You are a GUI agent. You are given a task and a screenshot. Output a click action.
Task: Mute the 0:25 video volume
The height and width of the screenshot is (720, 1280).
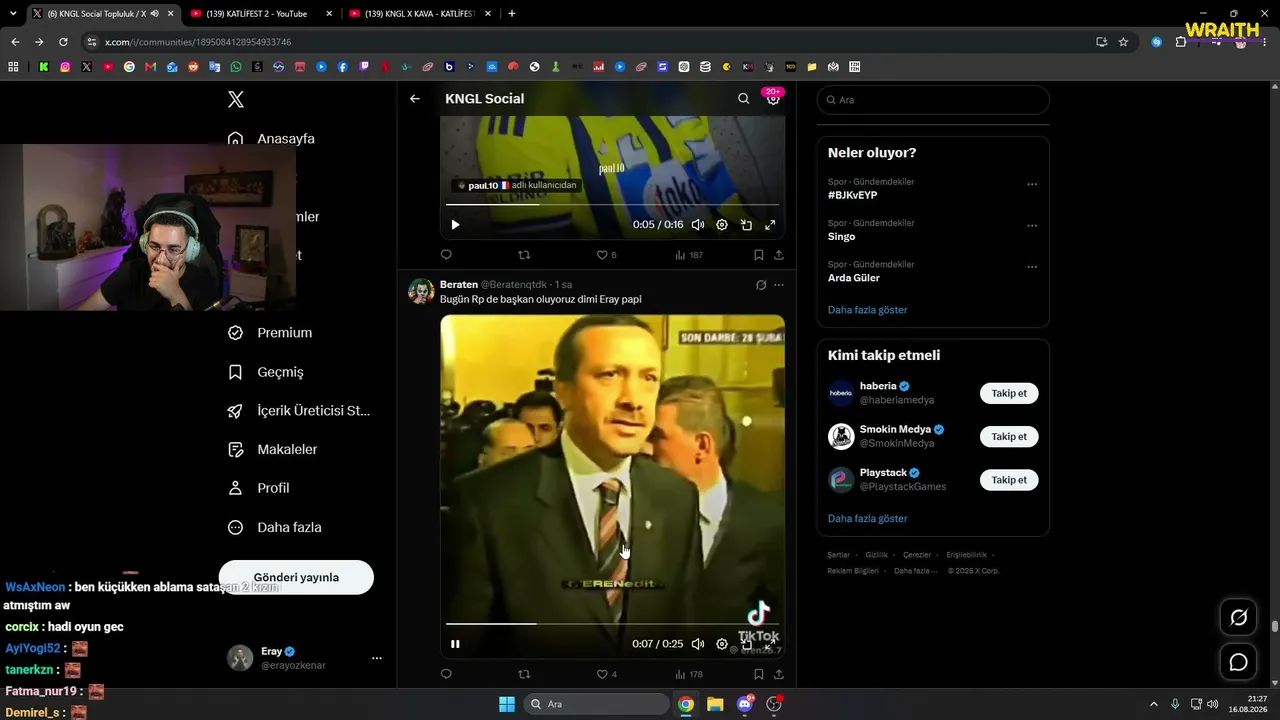(698, 644)
